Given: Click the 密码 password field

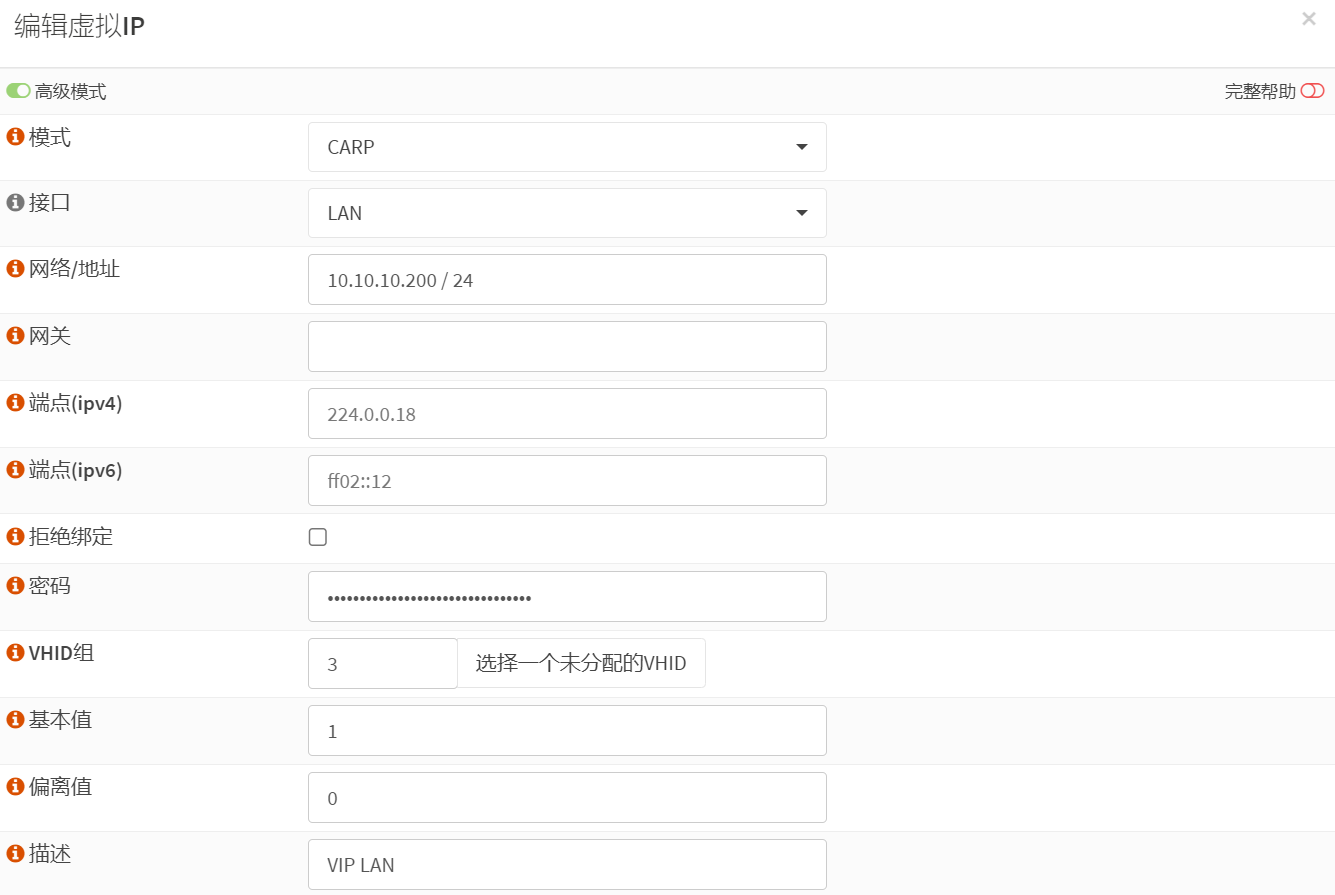Looking at the screenshot, I should (x=567, y=597).
